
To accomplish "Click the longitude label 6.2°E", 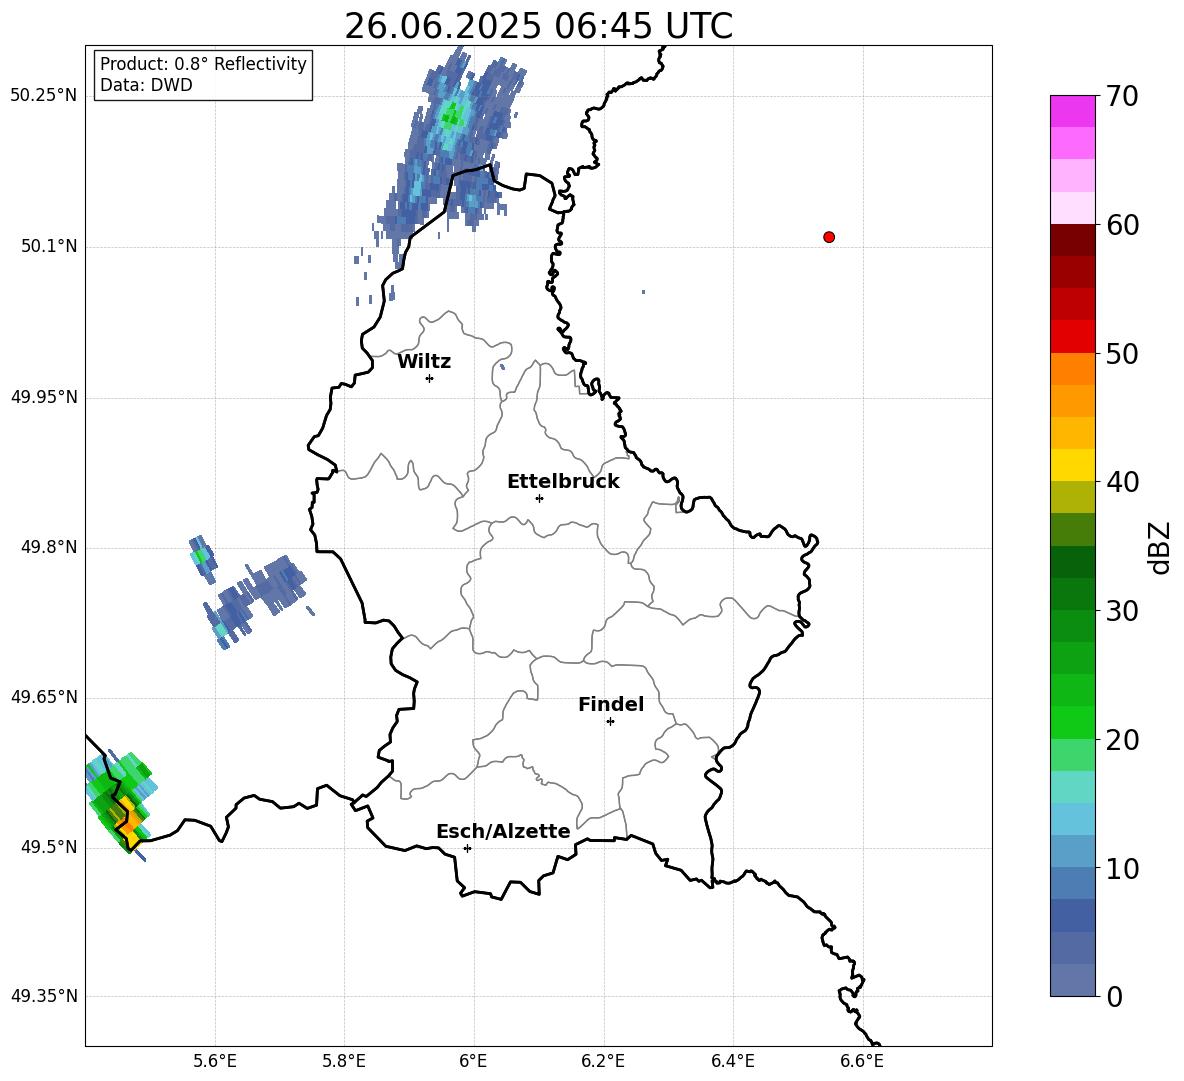I will [603, 1061].
